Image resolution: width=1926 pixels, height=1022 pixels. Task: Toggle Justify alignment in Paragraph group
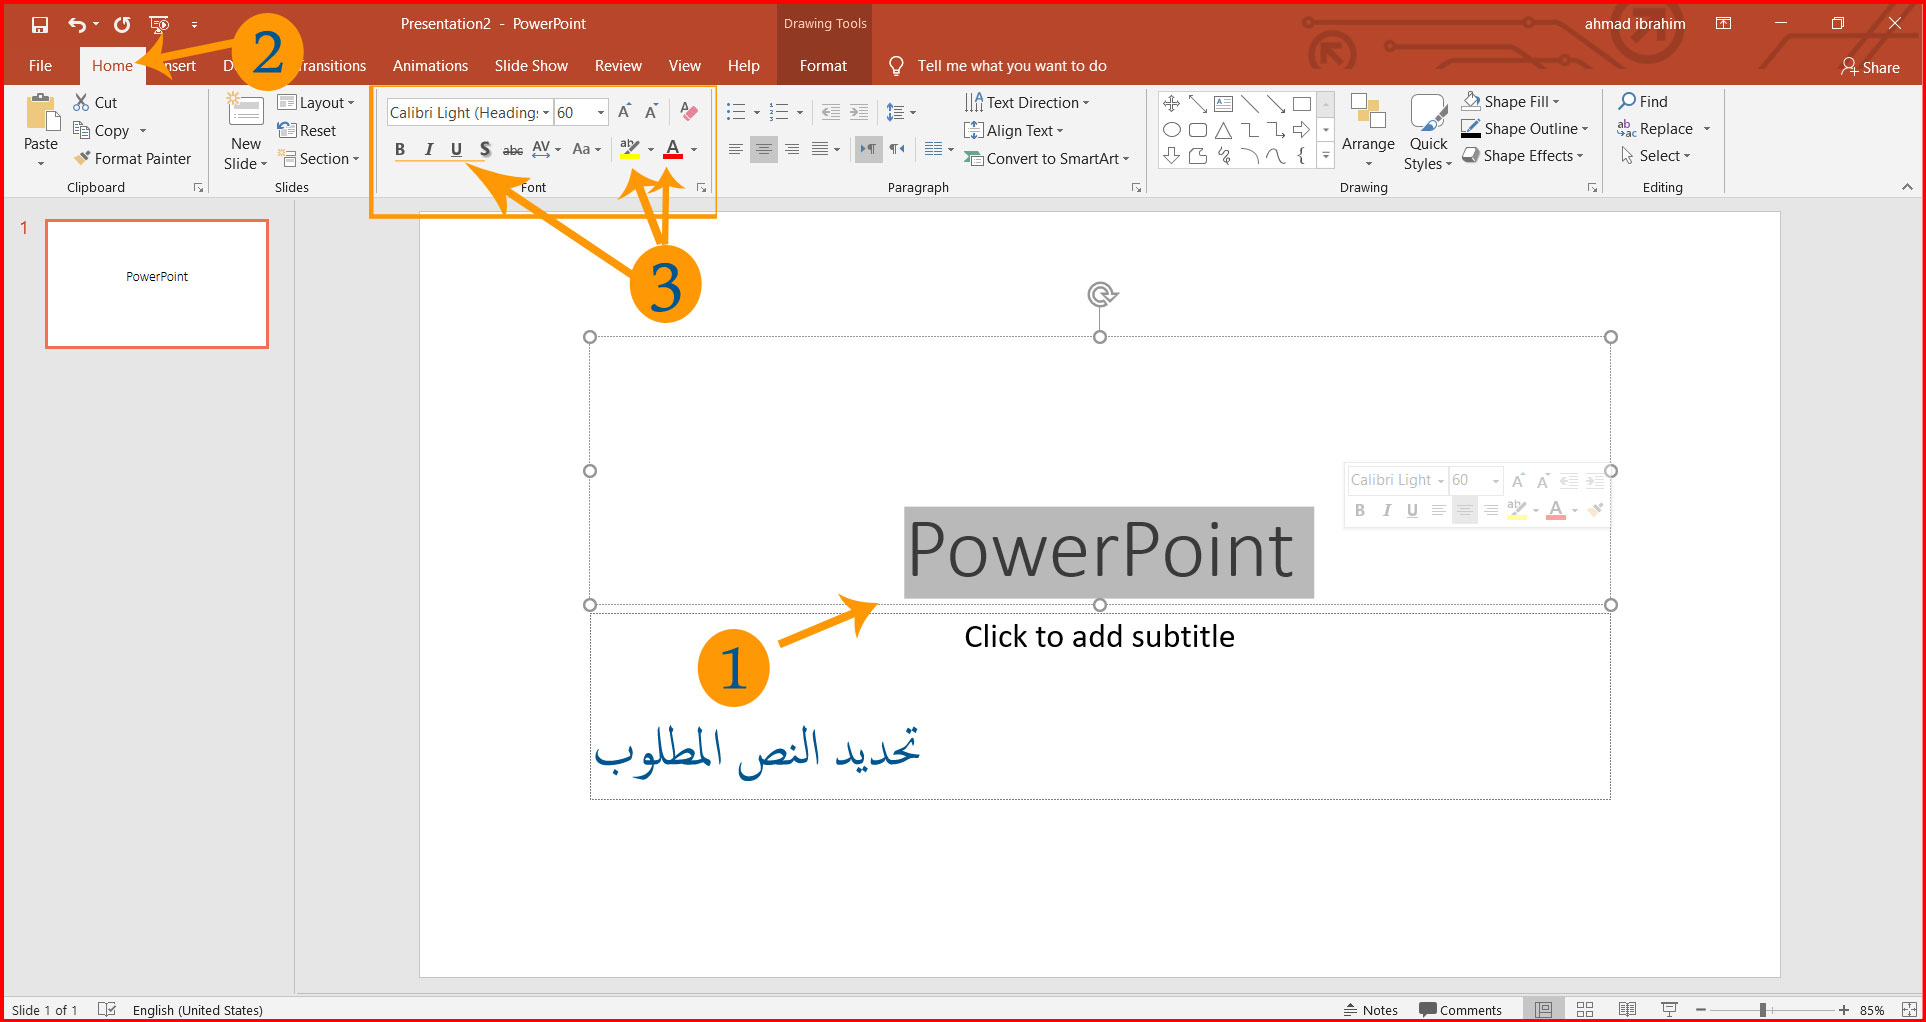click(820, 149)
